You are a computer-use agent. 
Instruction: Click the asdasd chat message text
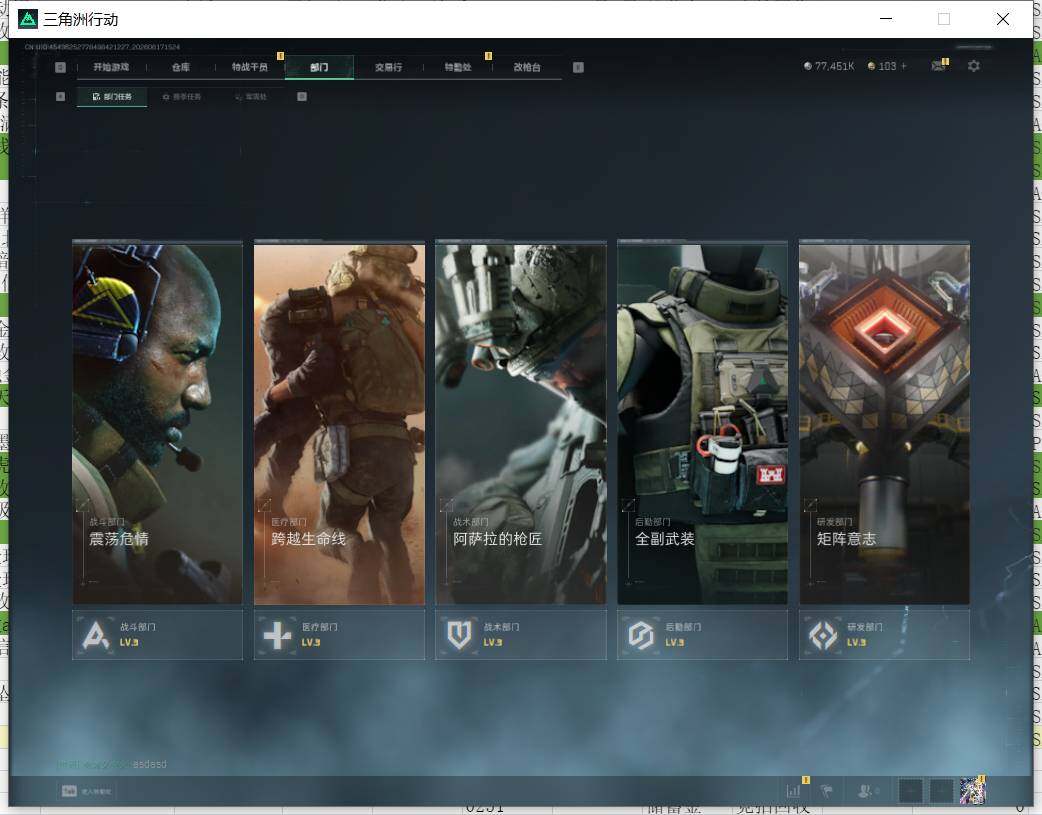(x=150, y=764)
